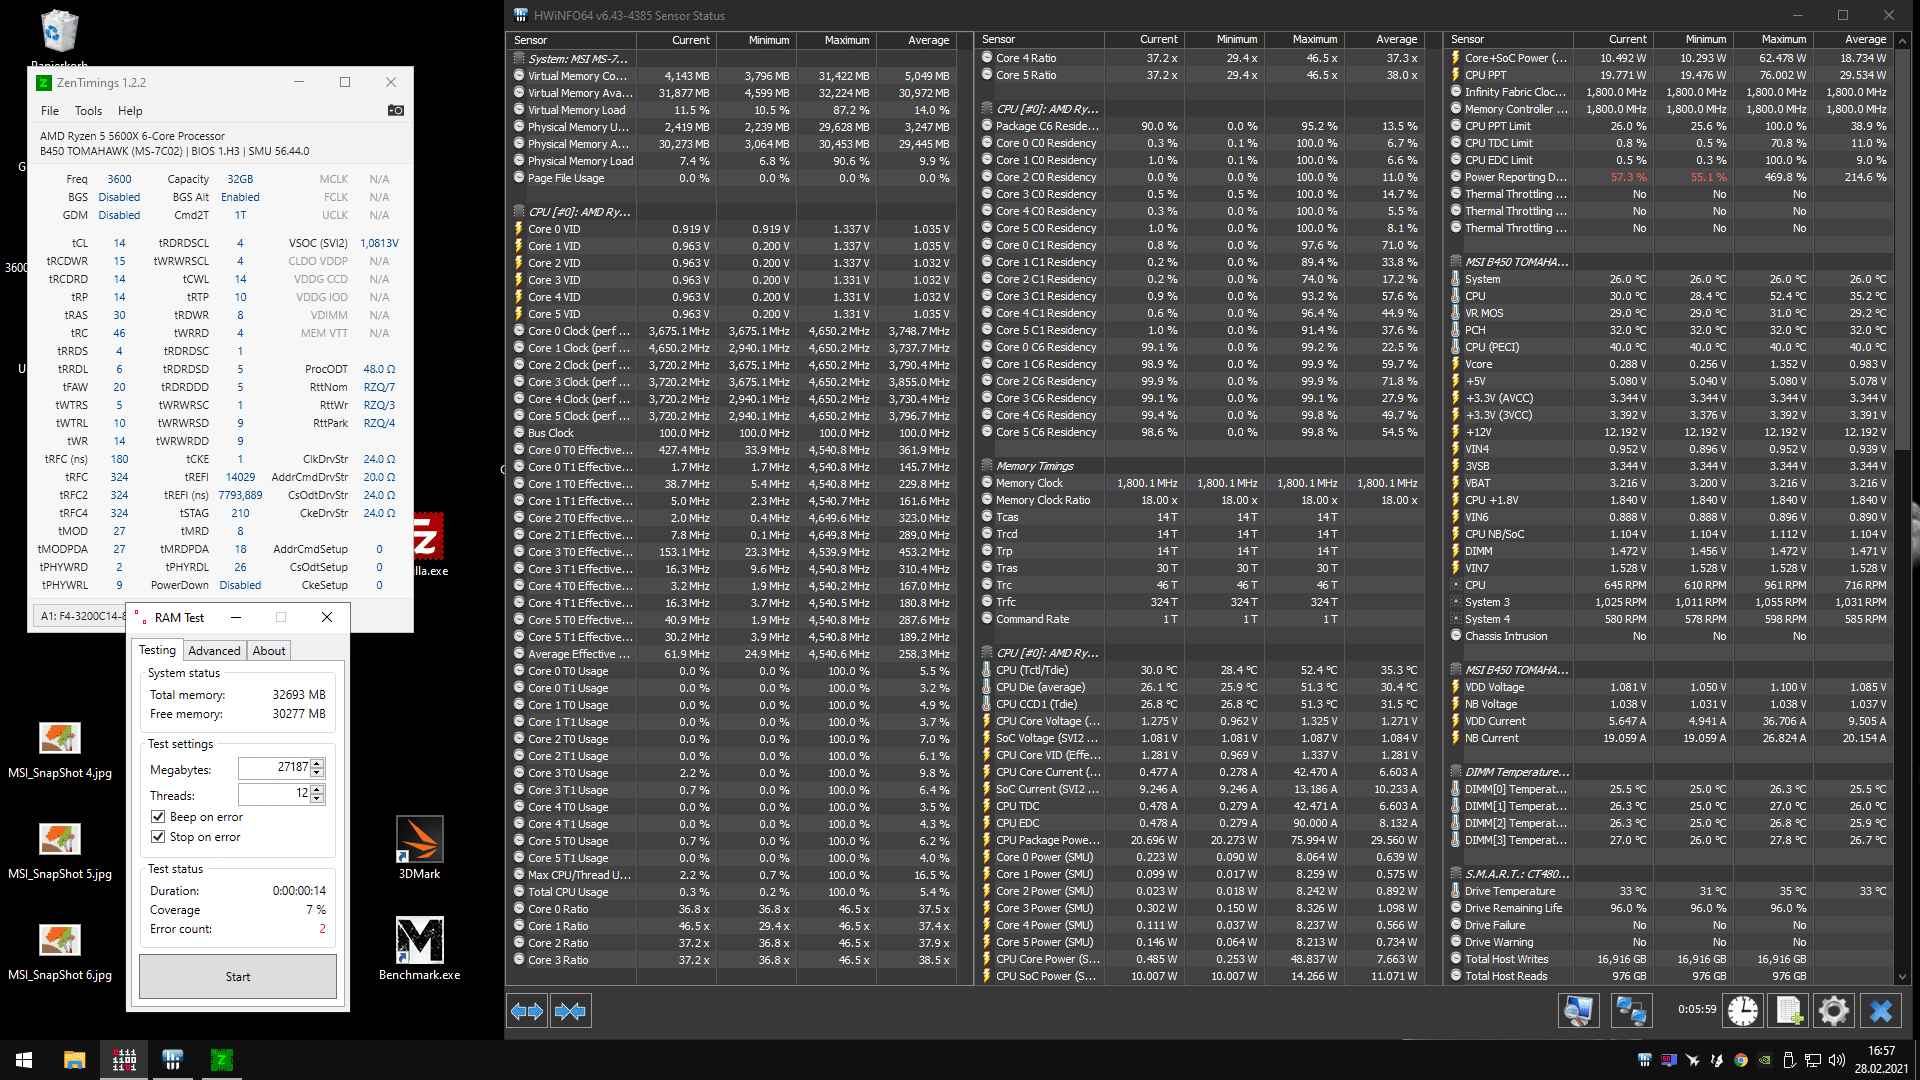Select the Memory Clock Ratio row
Screen dimensions: 1920x1080
point(1200,500)
